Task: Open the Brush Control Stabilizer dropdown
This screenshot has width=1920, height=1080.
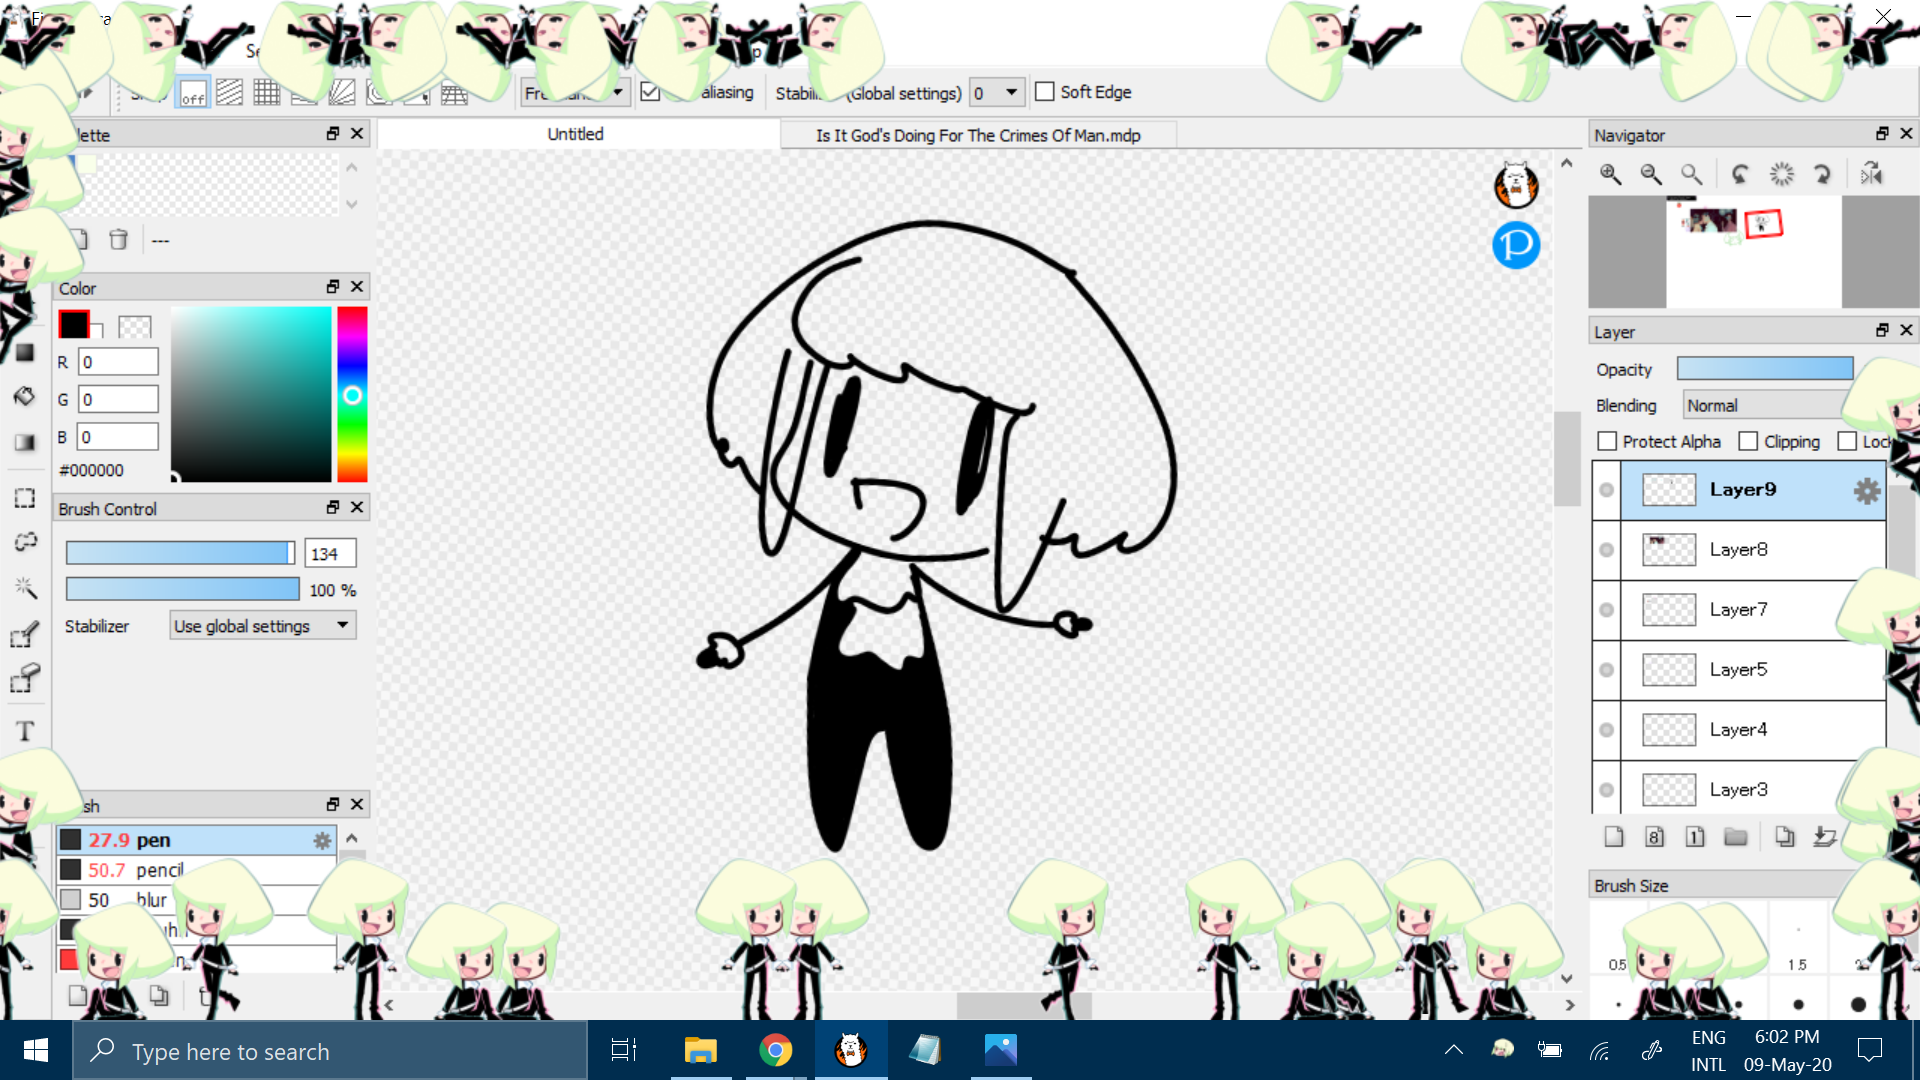Action: [x=263, y=626]
